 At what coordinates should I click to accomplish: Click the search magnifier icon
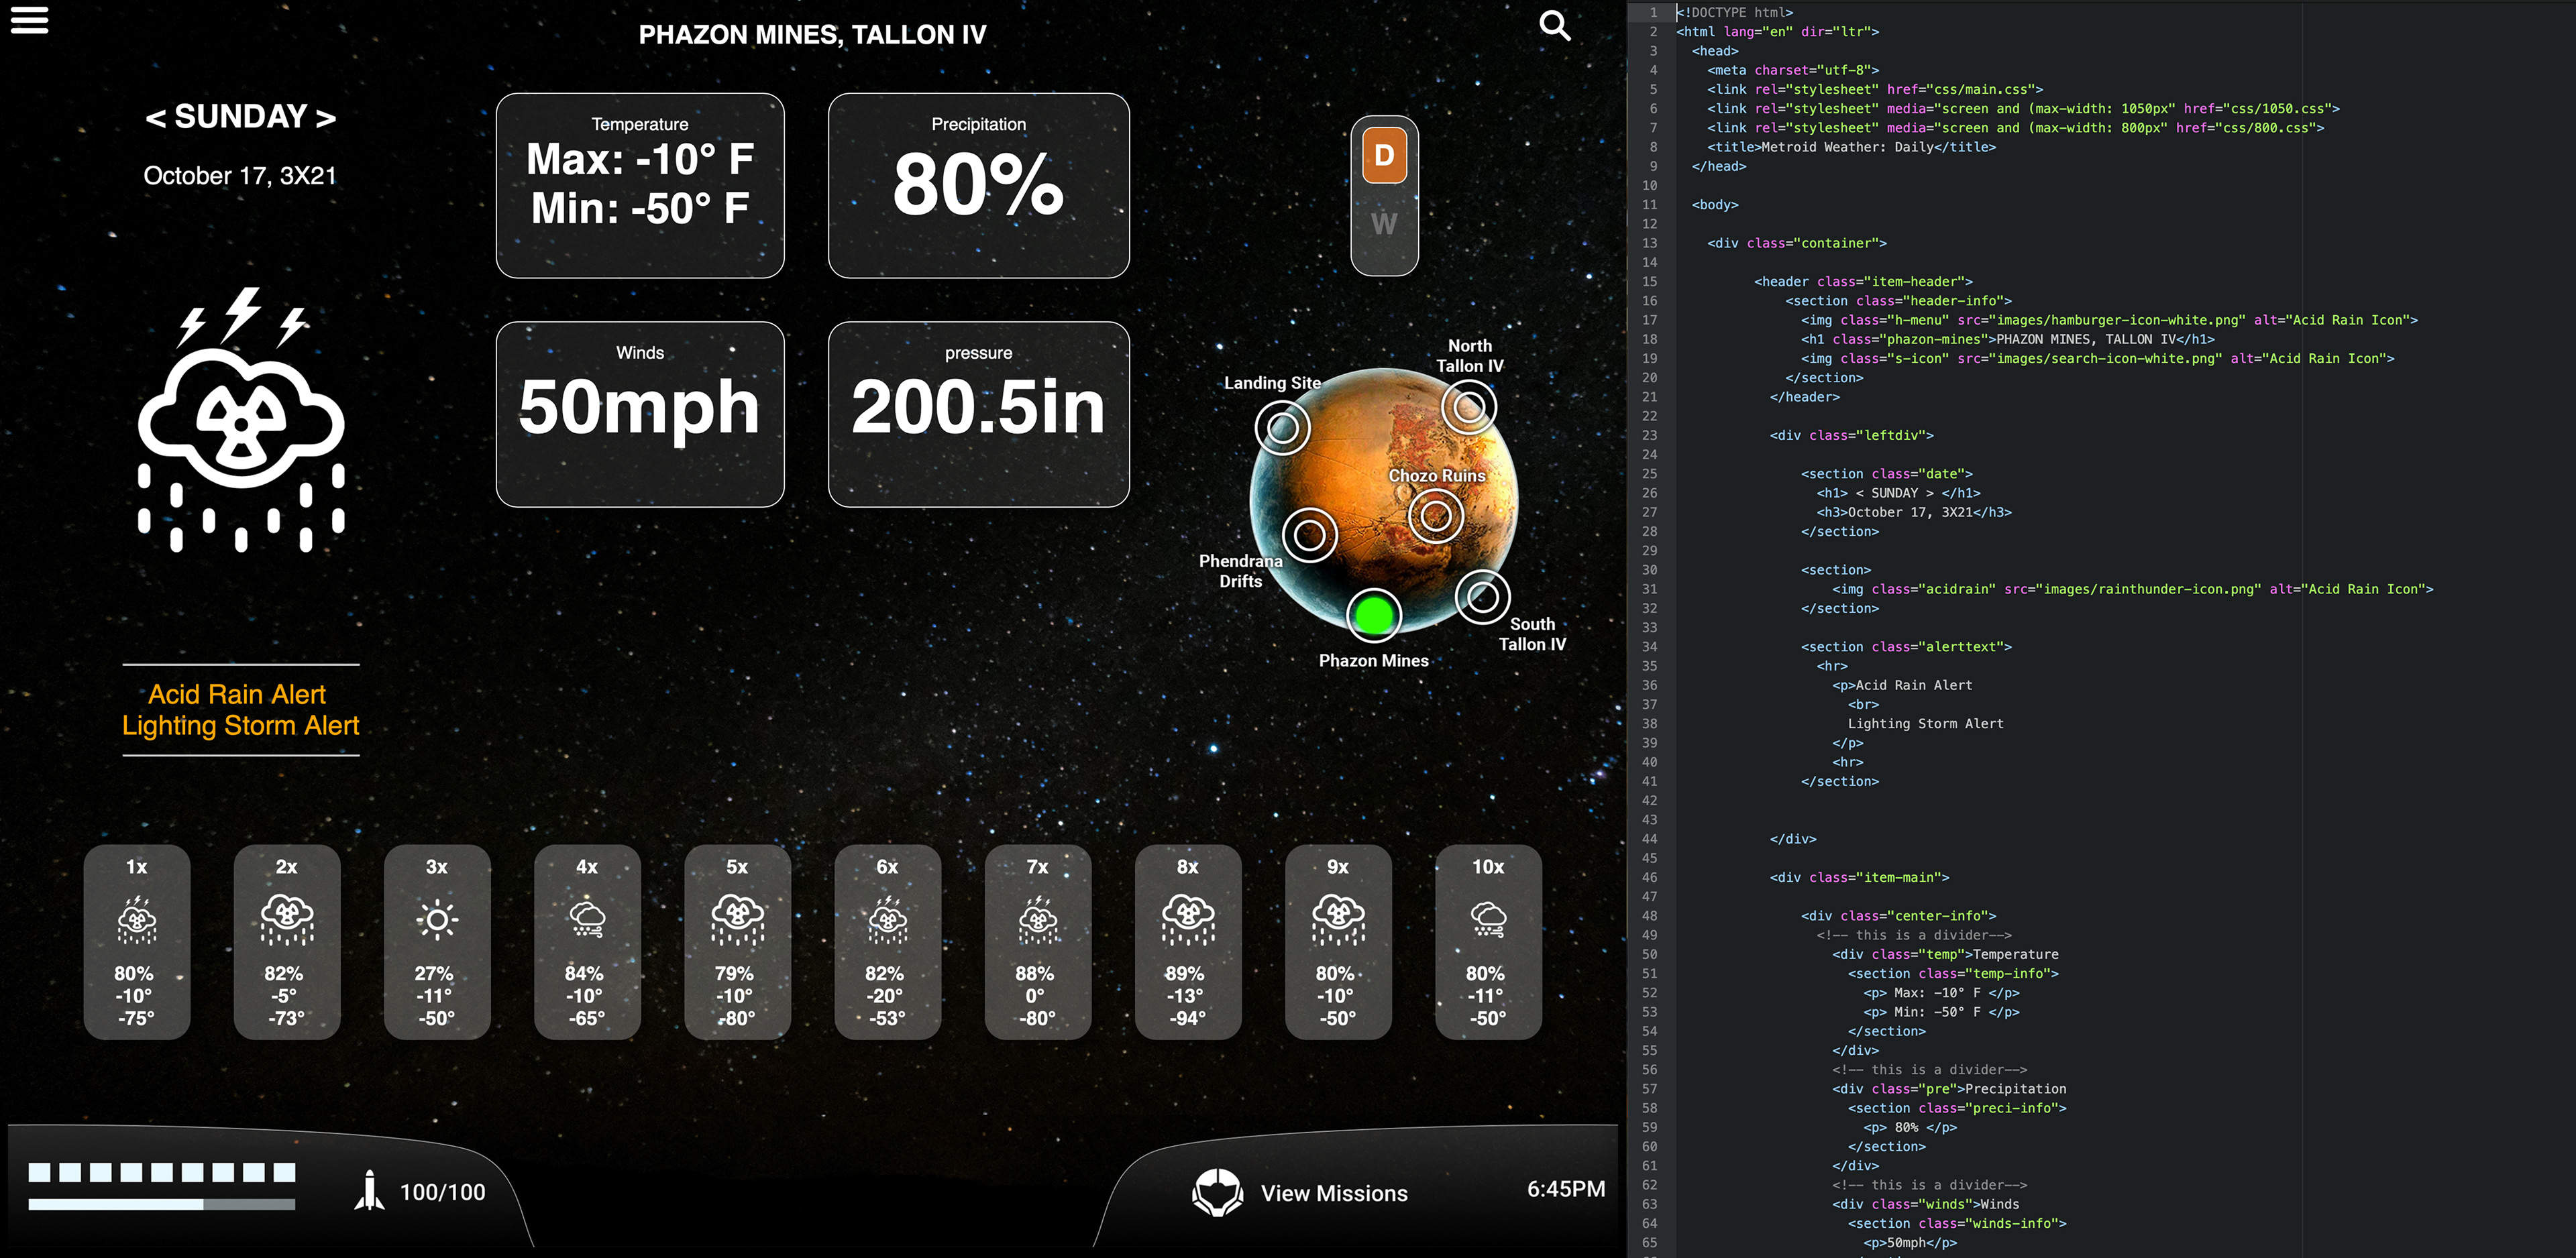click(x=1555, y=26)
